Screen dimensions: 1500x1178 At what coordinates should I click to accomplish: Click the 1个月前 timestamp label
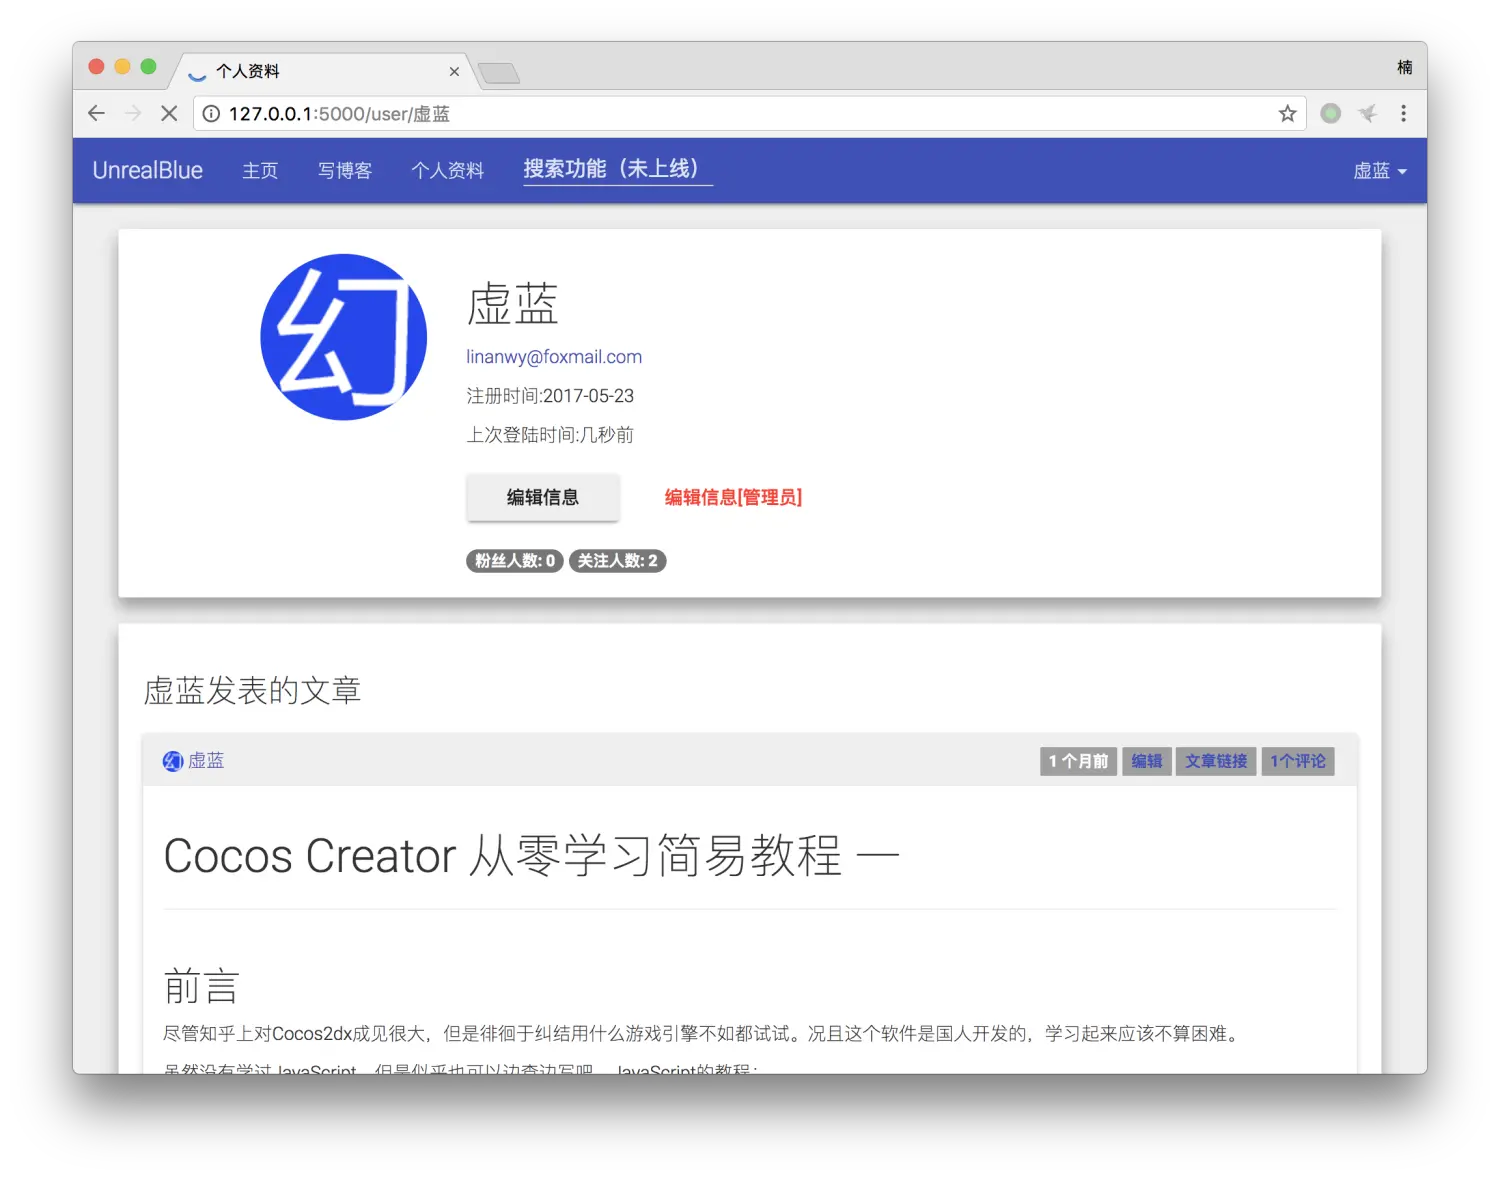coord(1078,761)
